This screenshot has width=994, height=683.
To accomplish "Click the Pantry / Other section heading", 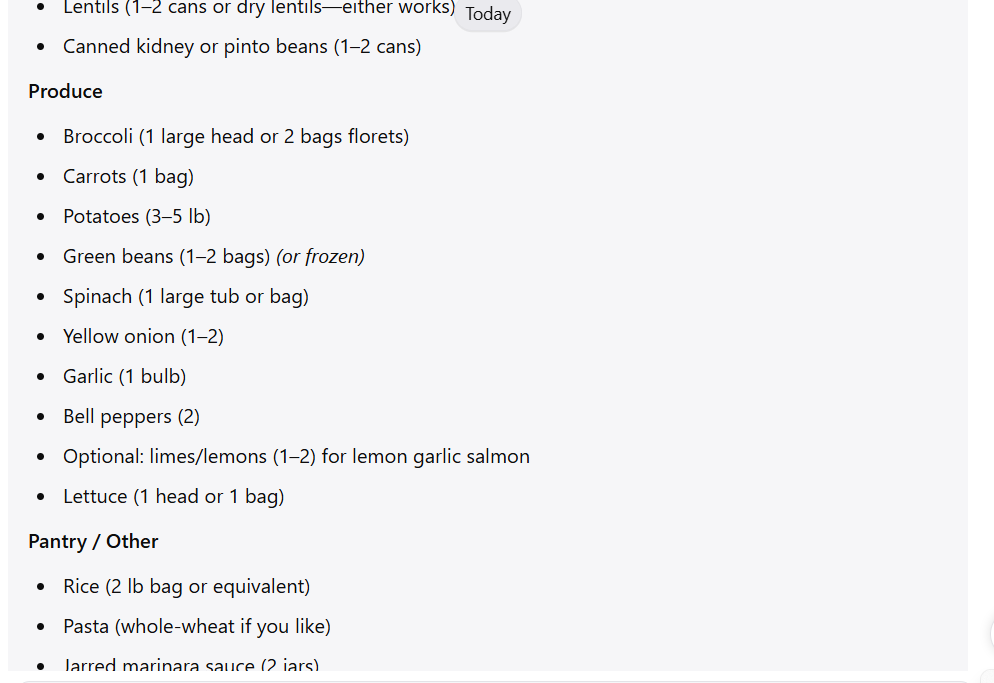I will click(x=93, y=542).
